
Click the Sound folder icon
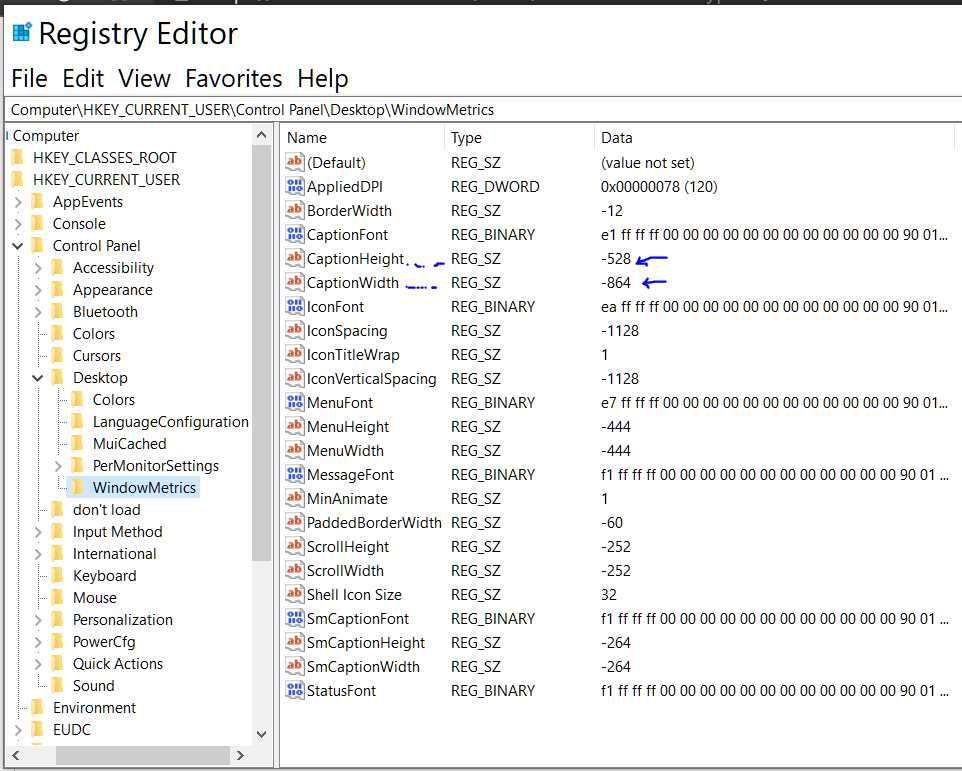pyautogui.click(x=58, y=686)
